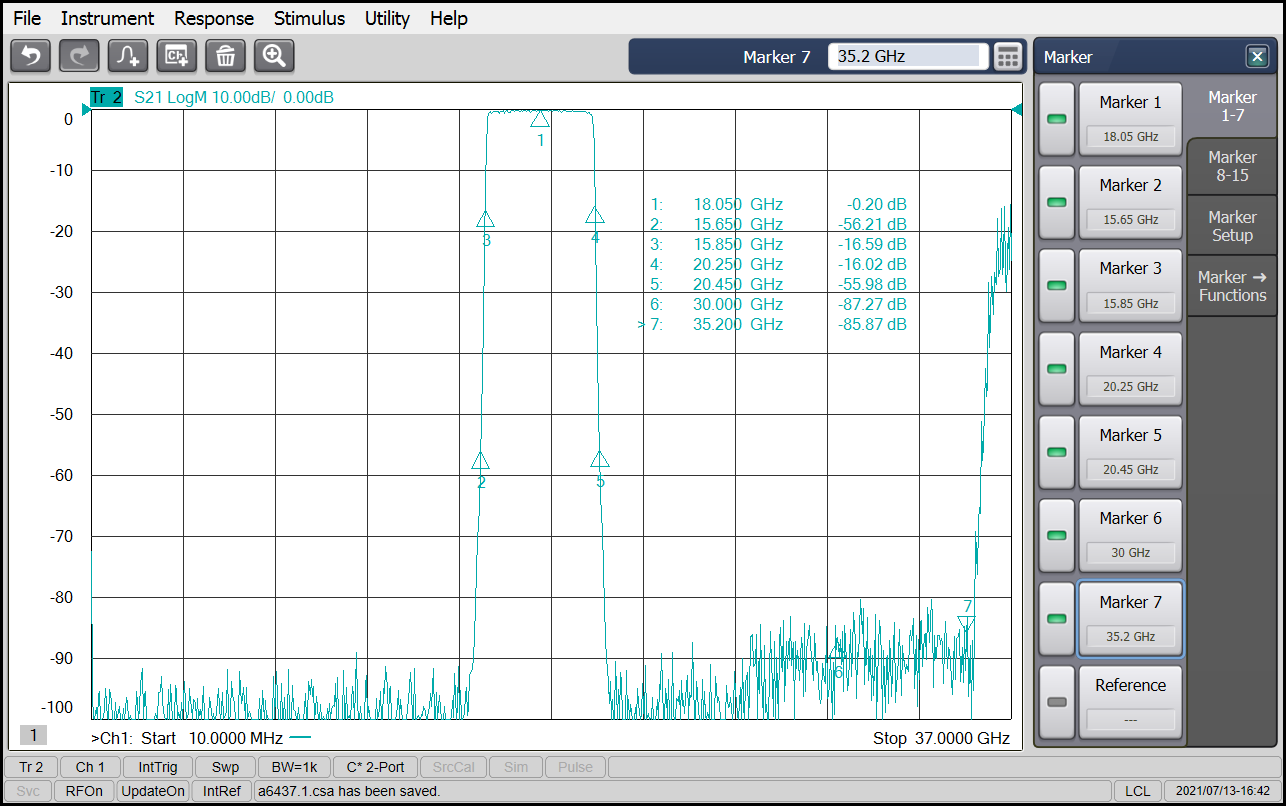Open the numeric keypad icon
The width and height of the screenshot is (1286, 806).
[x=1008, y=57]
